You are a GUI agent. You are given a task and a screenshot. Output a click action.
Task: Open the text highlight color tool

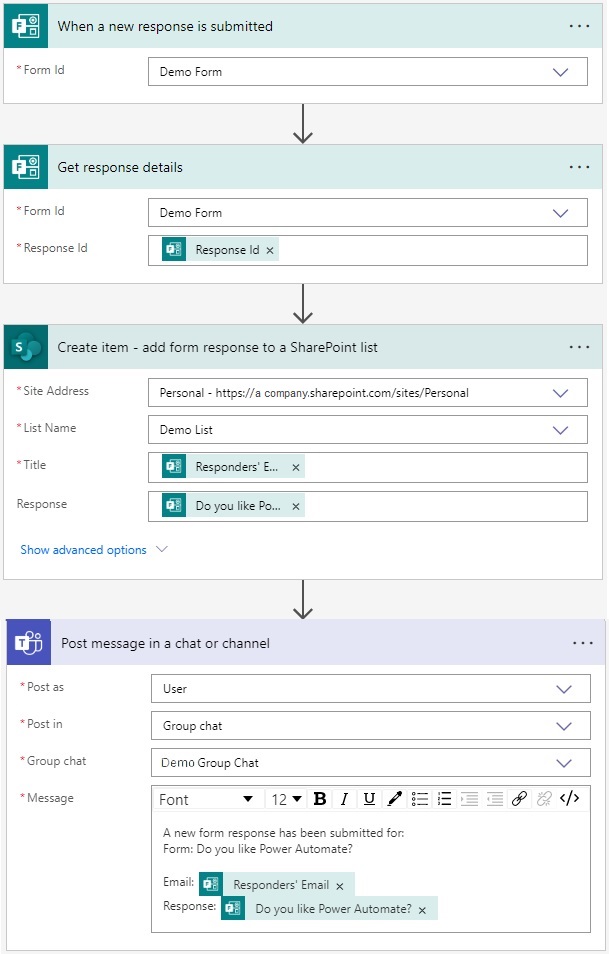pyautogui.click(x=393, y=798)
